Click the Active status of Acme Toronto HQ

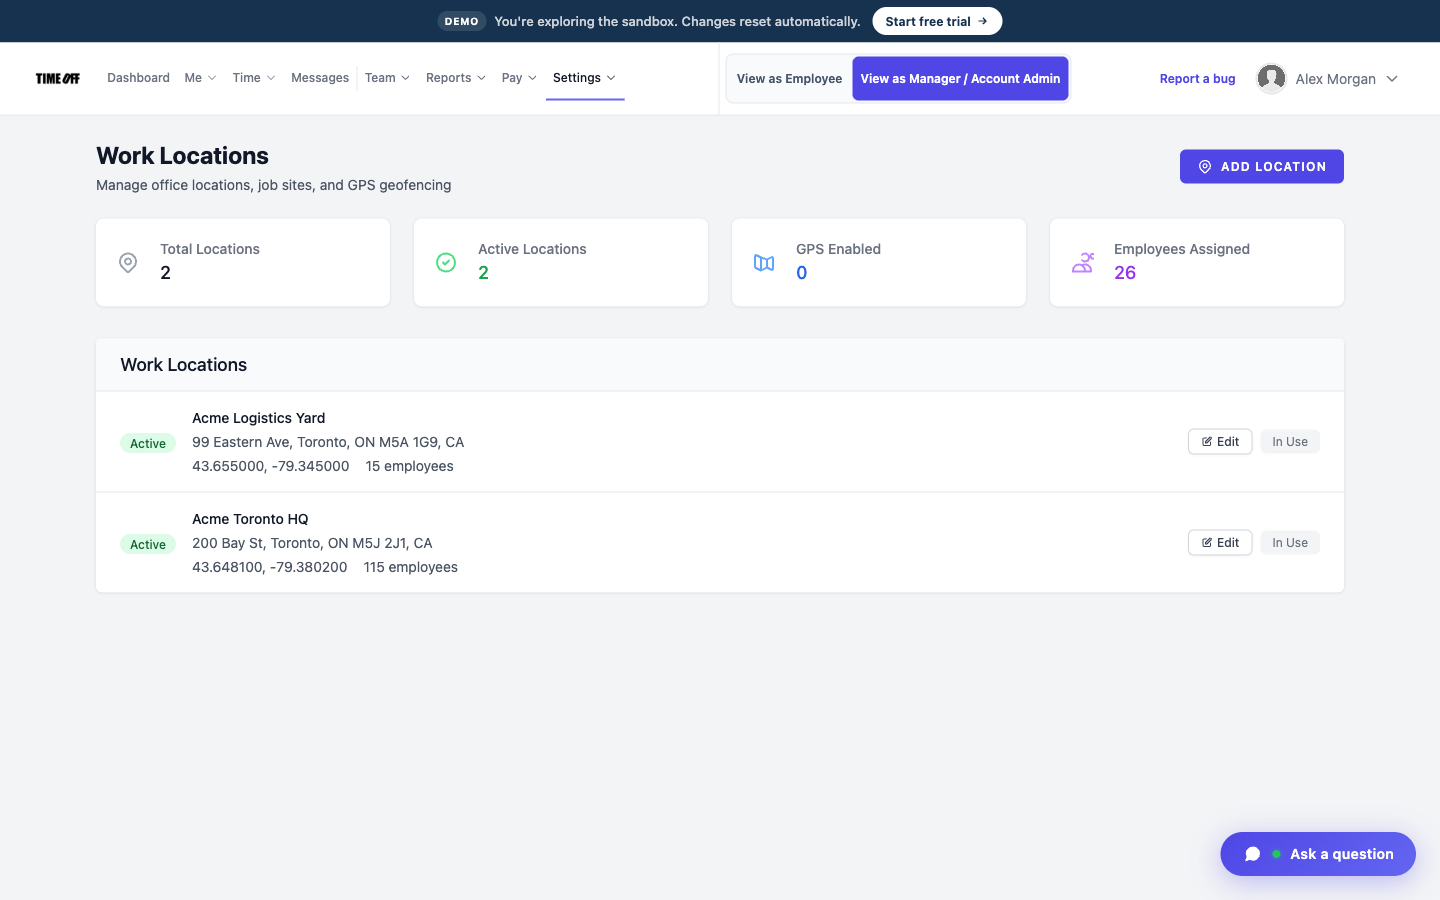point(148,544)
